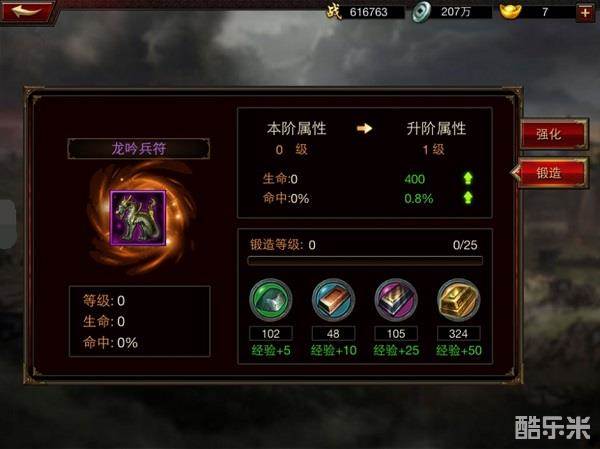Select the gold ingot material icon

click(458, 300)
